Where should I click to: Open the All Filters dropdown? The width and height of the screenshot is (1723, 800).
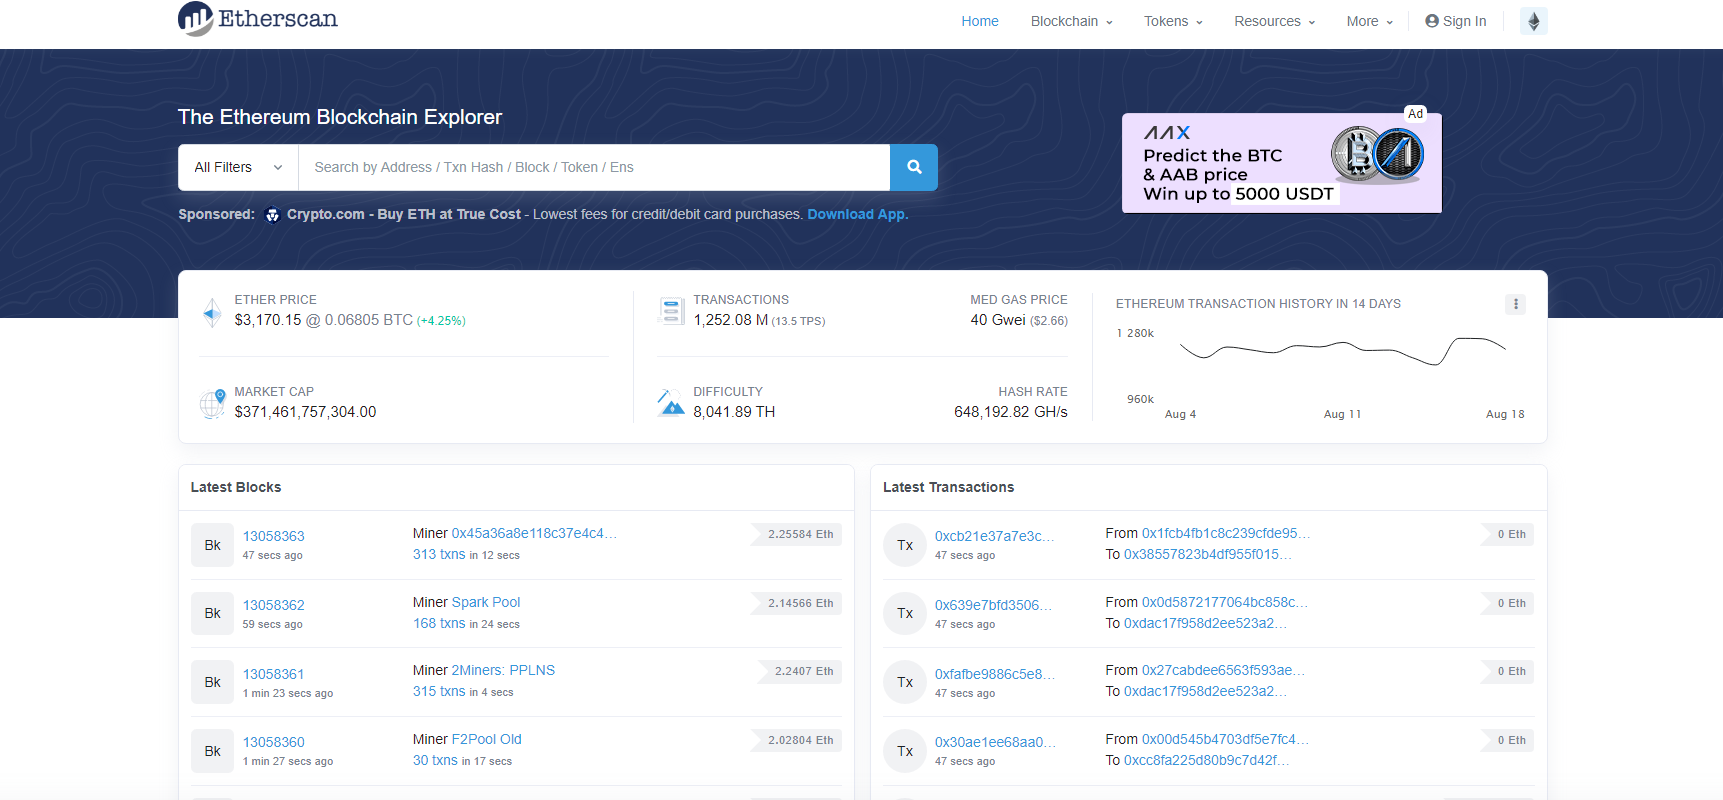tap(238, 167)
